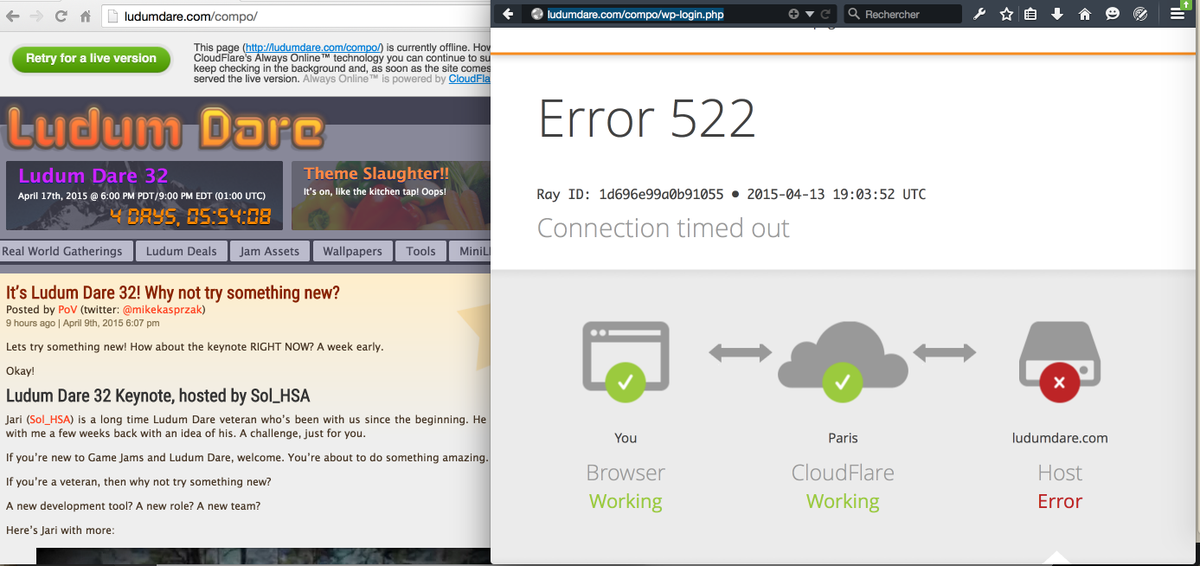Viewport: 1200px width, 566px height.
Task: Open author PoV's profile link
Action: pos(68,310)
